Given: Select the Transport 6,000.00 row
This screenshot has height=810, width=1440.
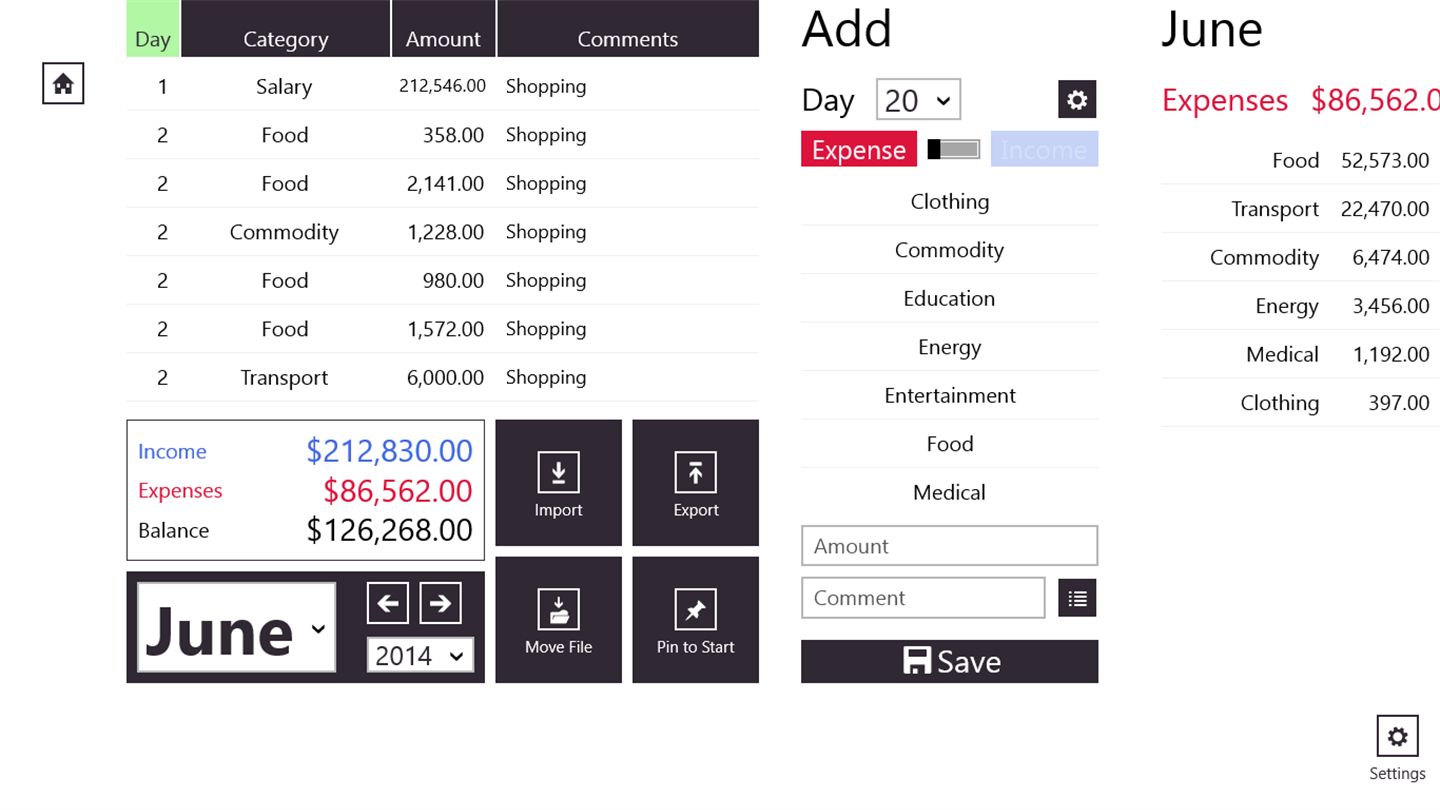Looking at the screenshot, I should [x=442, y=377].
